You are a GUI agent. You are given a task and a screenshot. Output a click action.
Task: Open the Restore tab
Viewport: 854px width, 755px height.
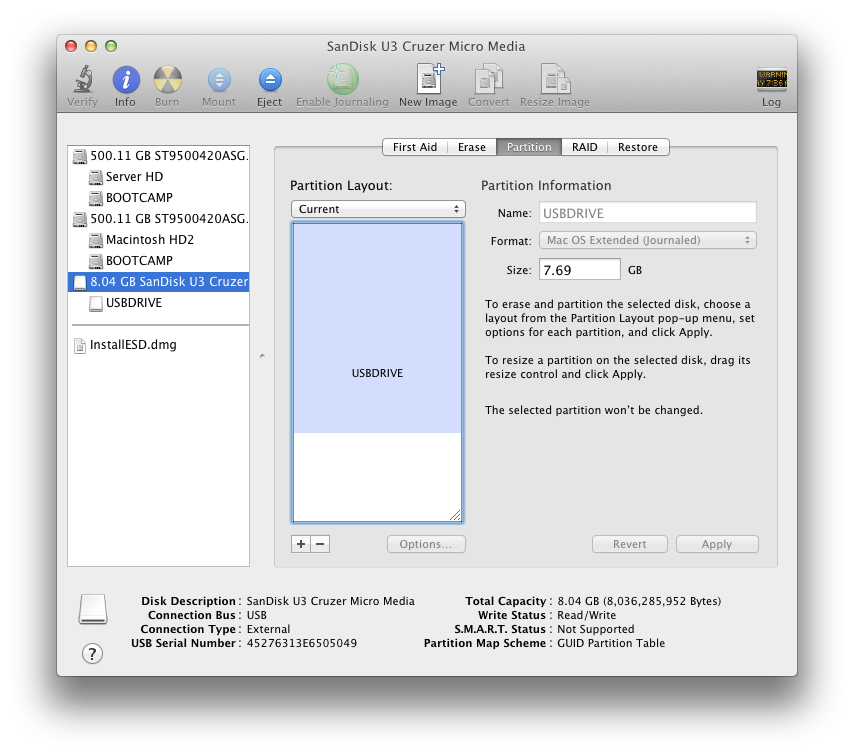click(637, 147)
